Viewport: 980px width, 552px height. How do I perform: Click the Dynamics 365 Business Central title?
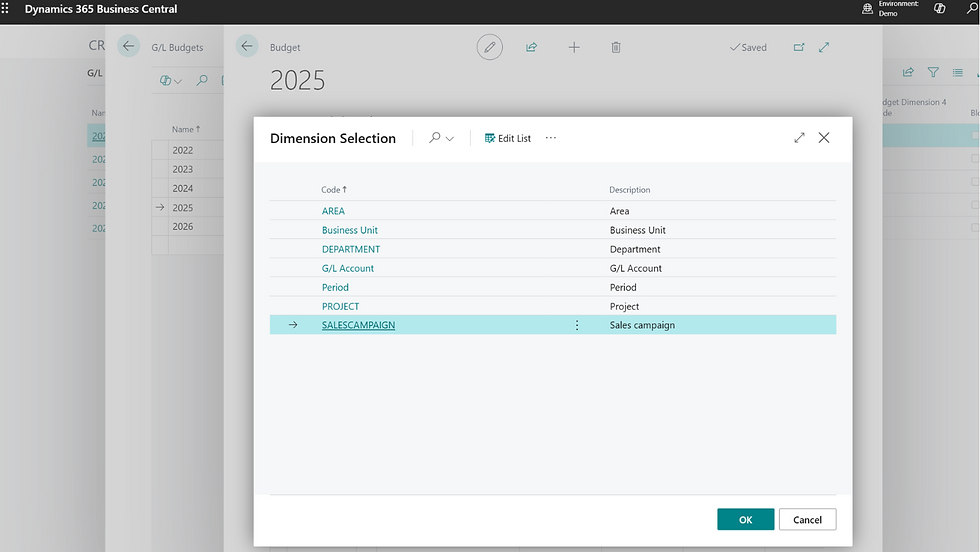(x=101, y=9)
